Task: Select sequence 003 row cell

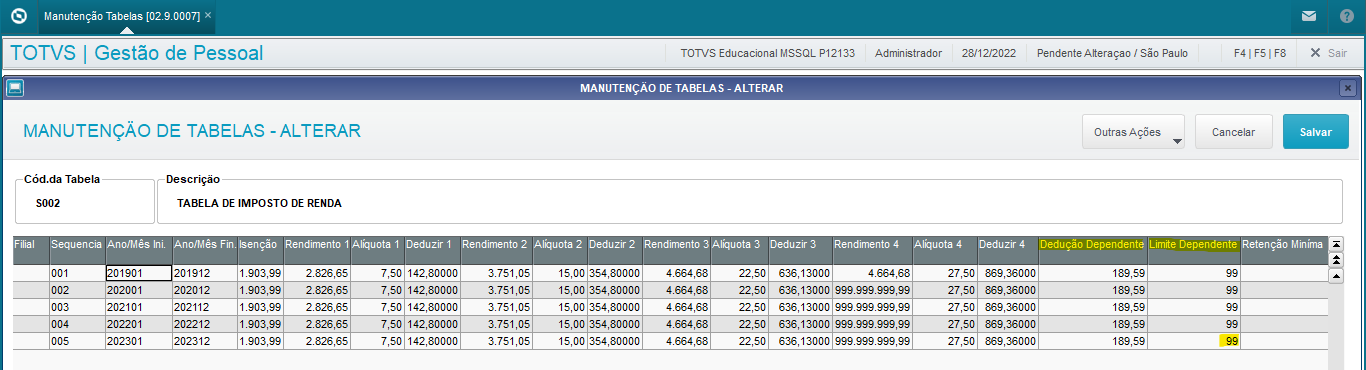Action: [77, 307]
